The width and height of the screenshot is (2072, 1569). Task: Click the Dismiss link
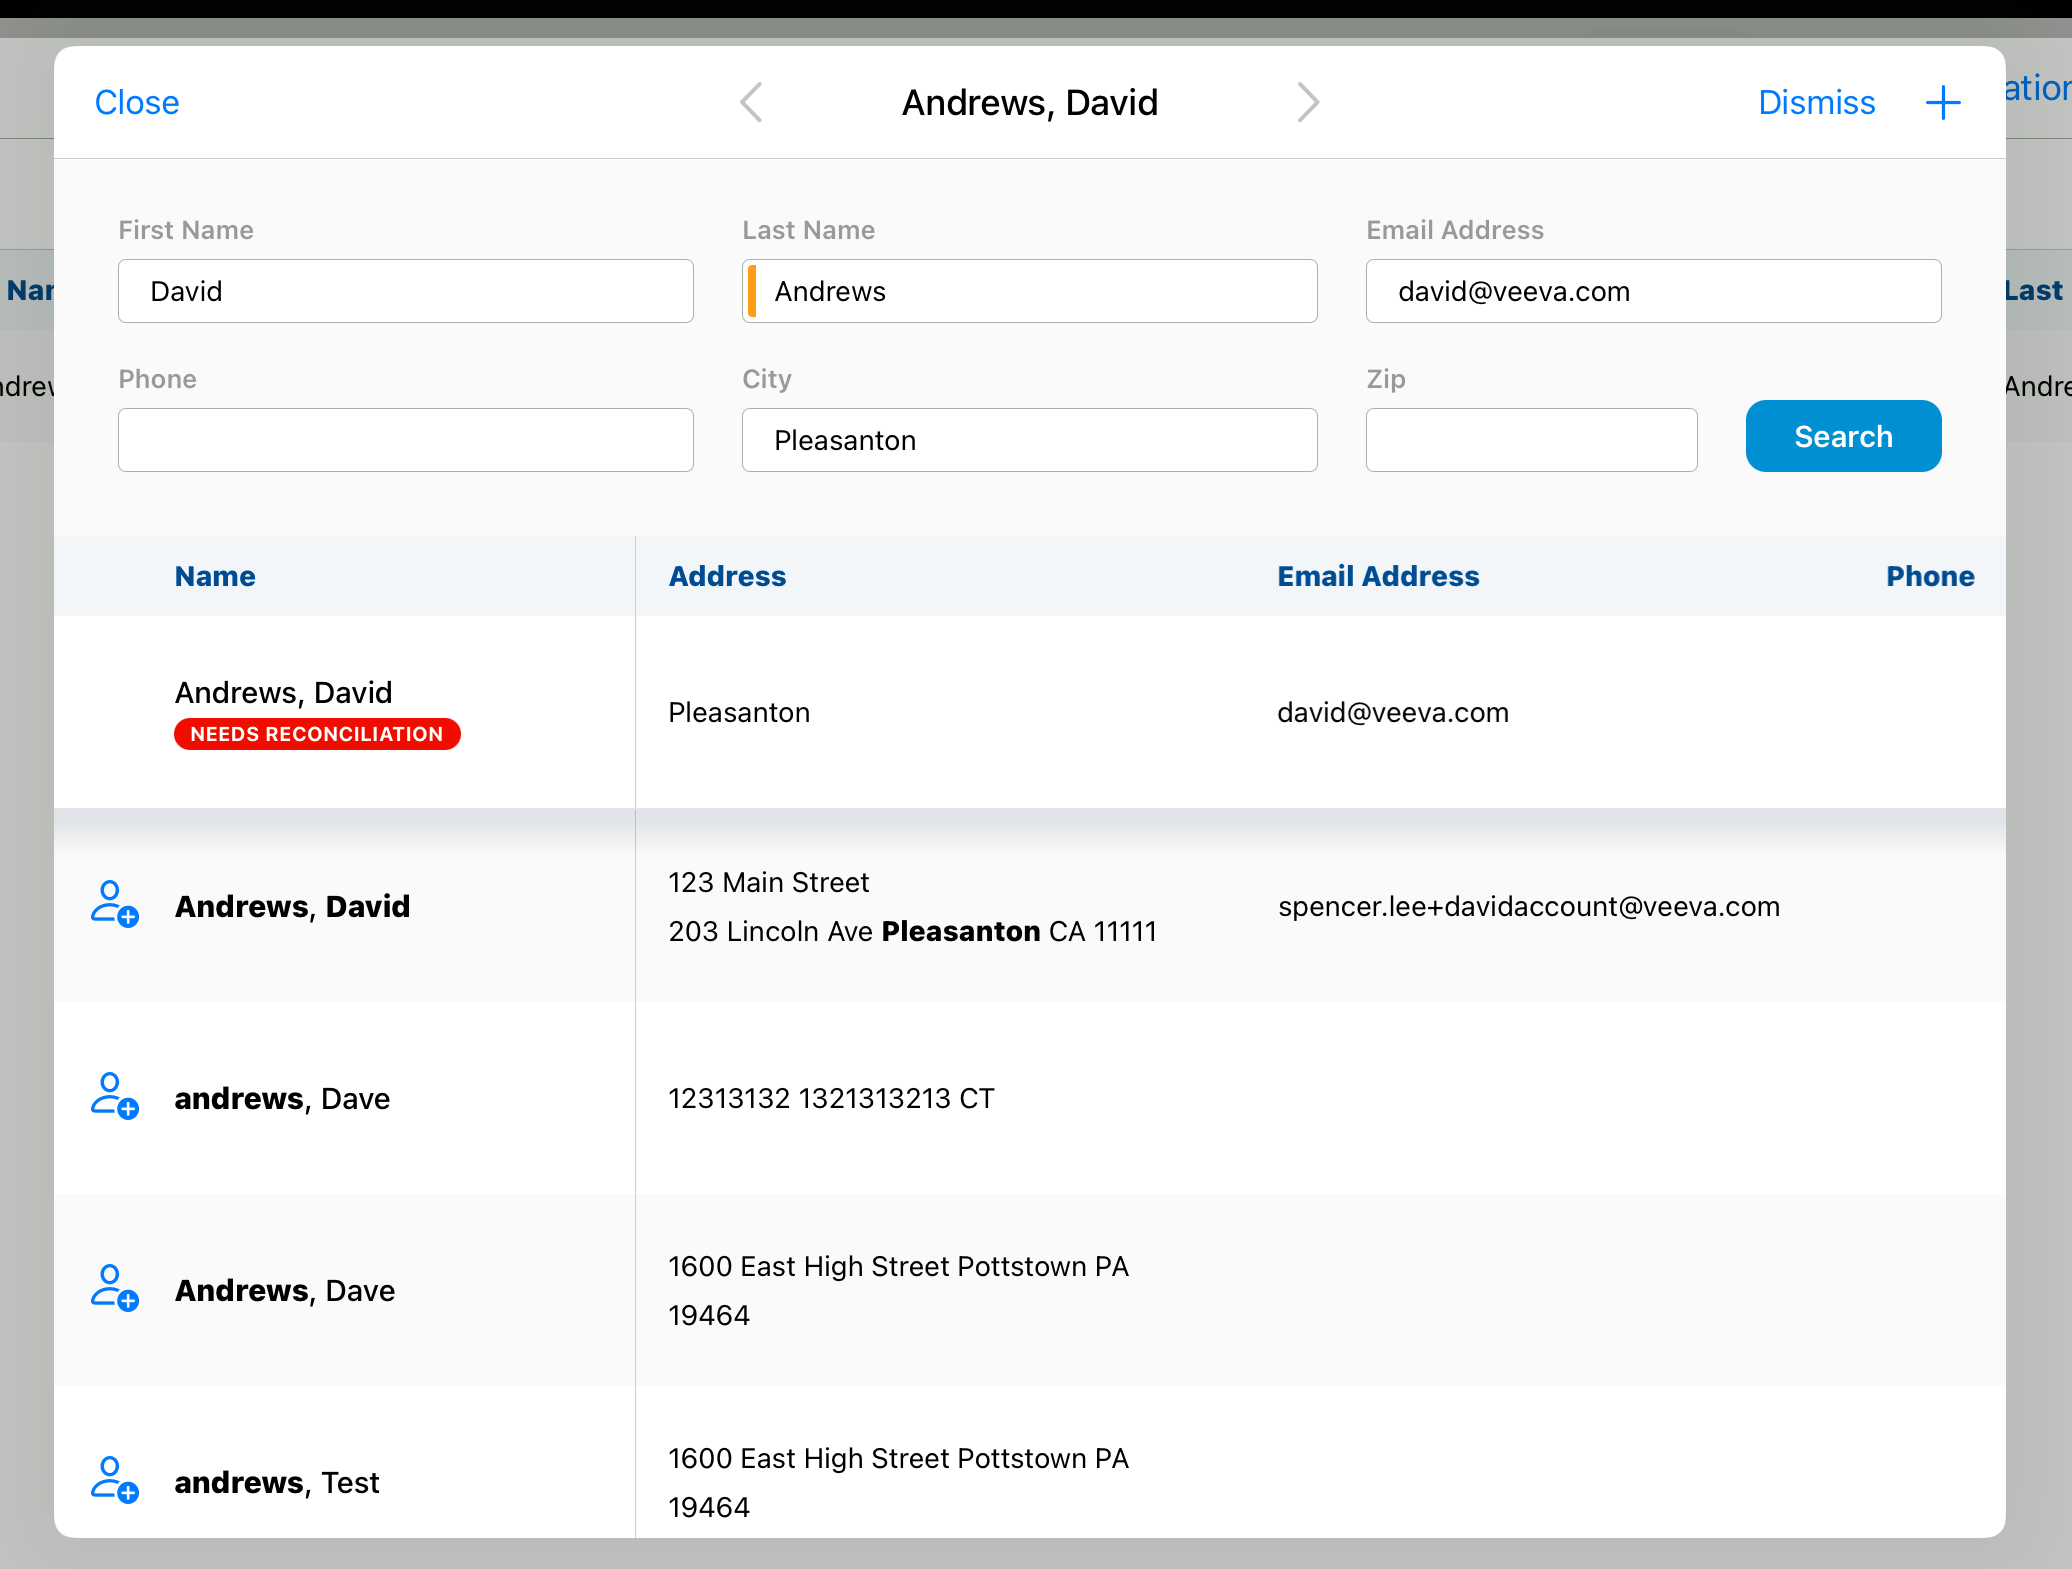point(1816,102)
